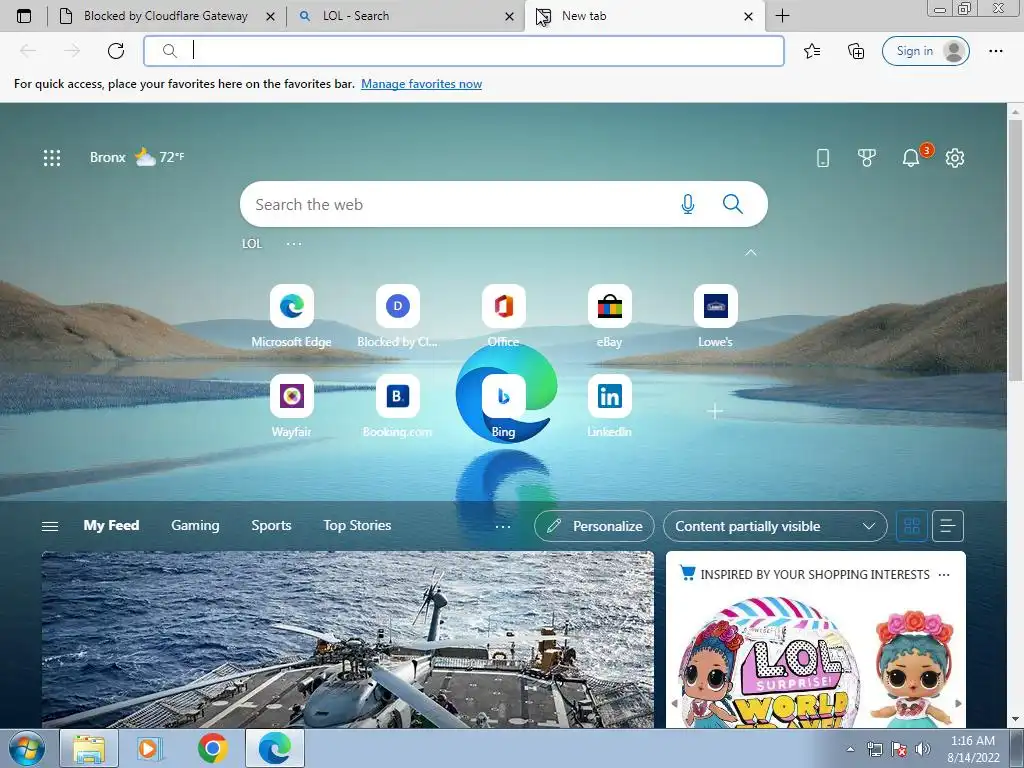The image size is (1024, 768).
Task: Close the Blocked by Cloudflare Gateway tab
Action: pos(270,16)
